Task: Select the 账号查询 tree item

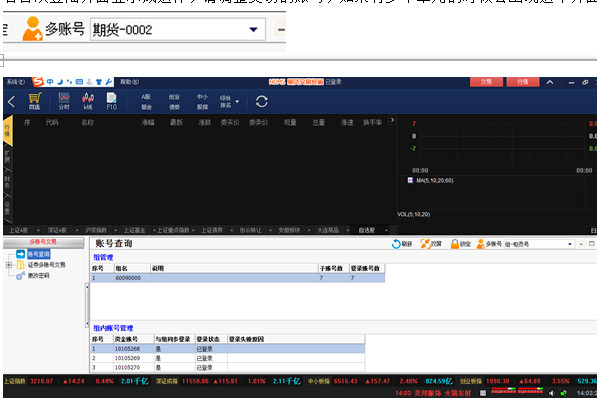Action: pyautogui.click(x=38, y=254)
